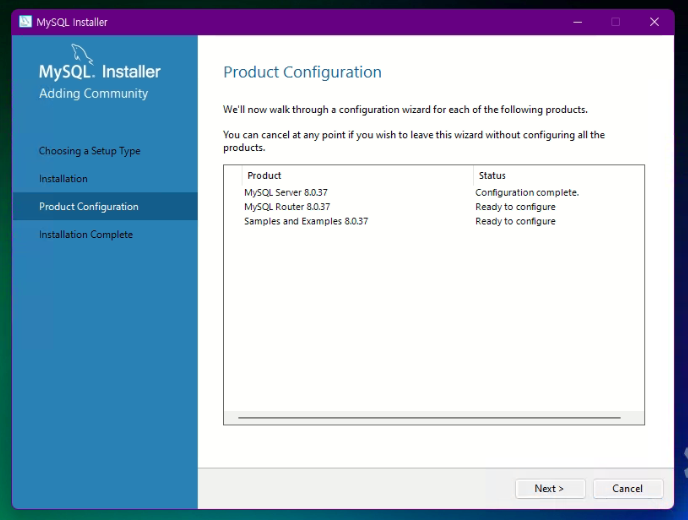Click the Adding Community subtitle
688x520 pixels.
[93, 93]
